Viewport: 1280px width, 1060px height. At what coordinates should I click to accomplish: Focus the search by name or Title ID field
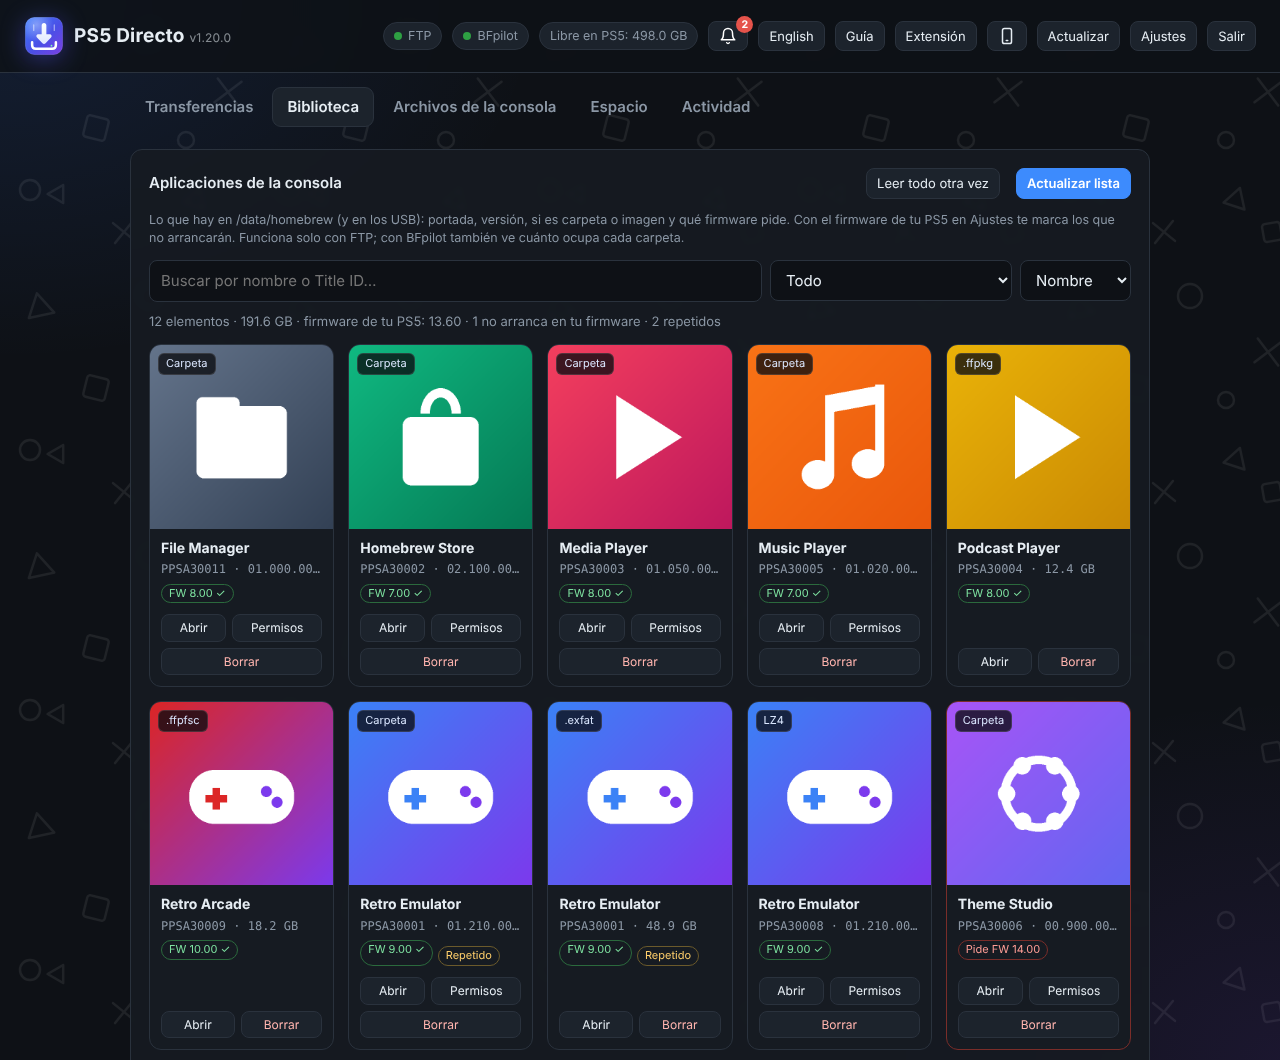tap(455, 281)
